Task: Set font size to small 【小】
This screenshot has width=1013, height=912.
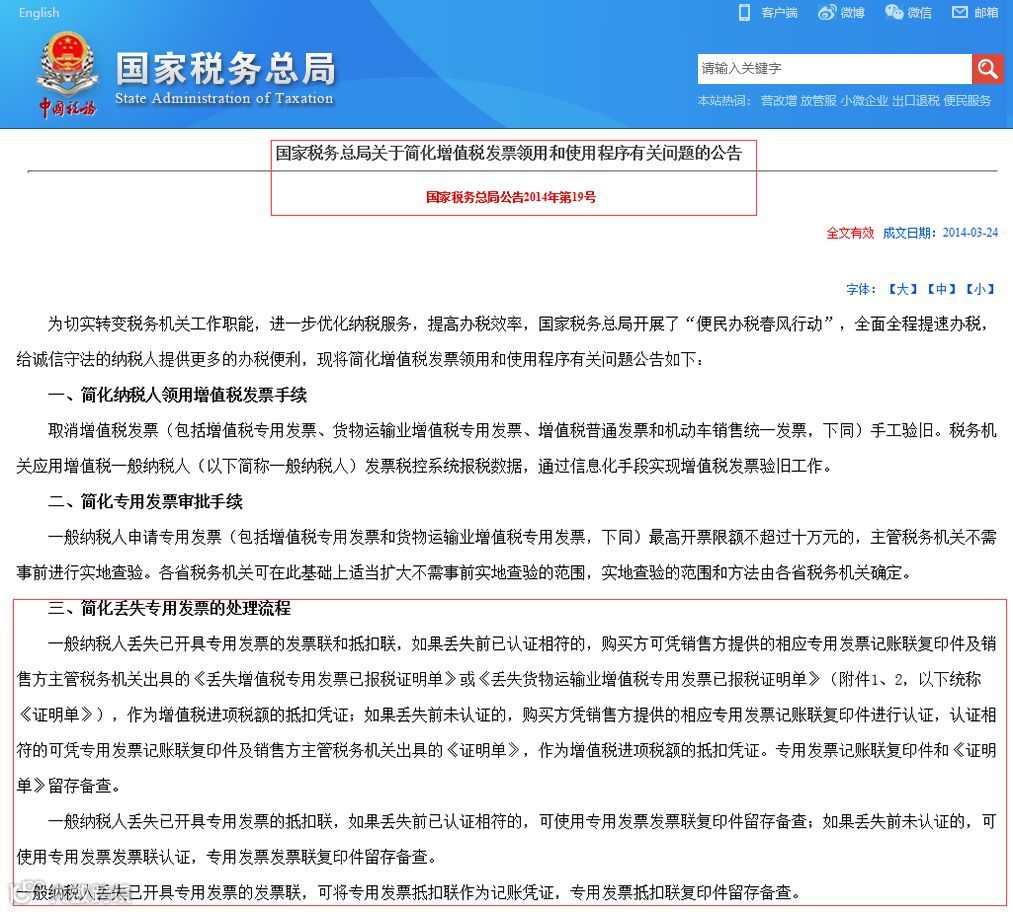Action: 980,289
